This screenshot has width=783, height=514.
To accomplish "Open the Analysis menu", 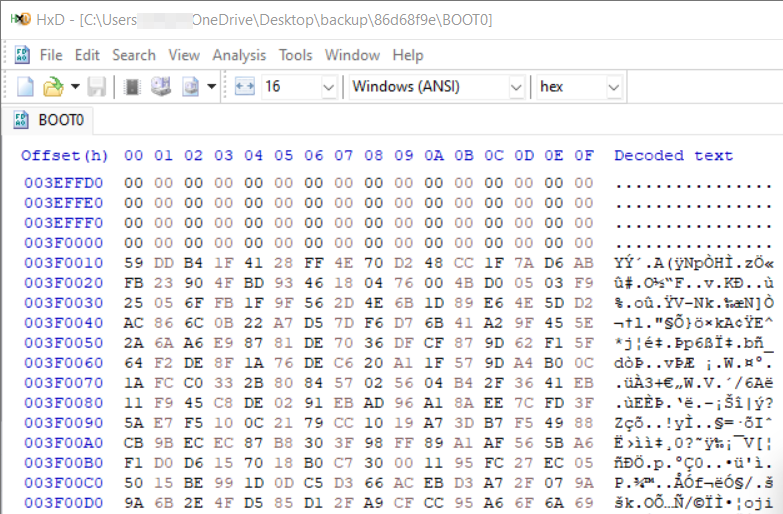I will pos(239,55).
